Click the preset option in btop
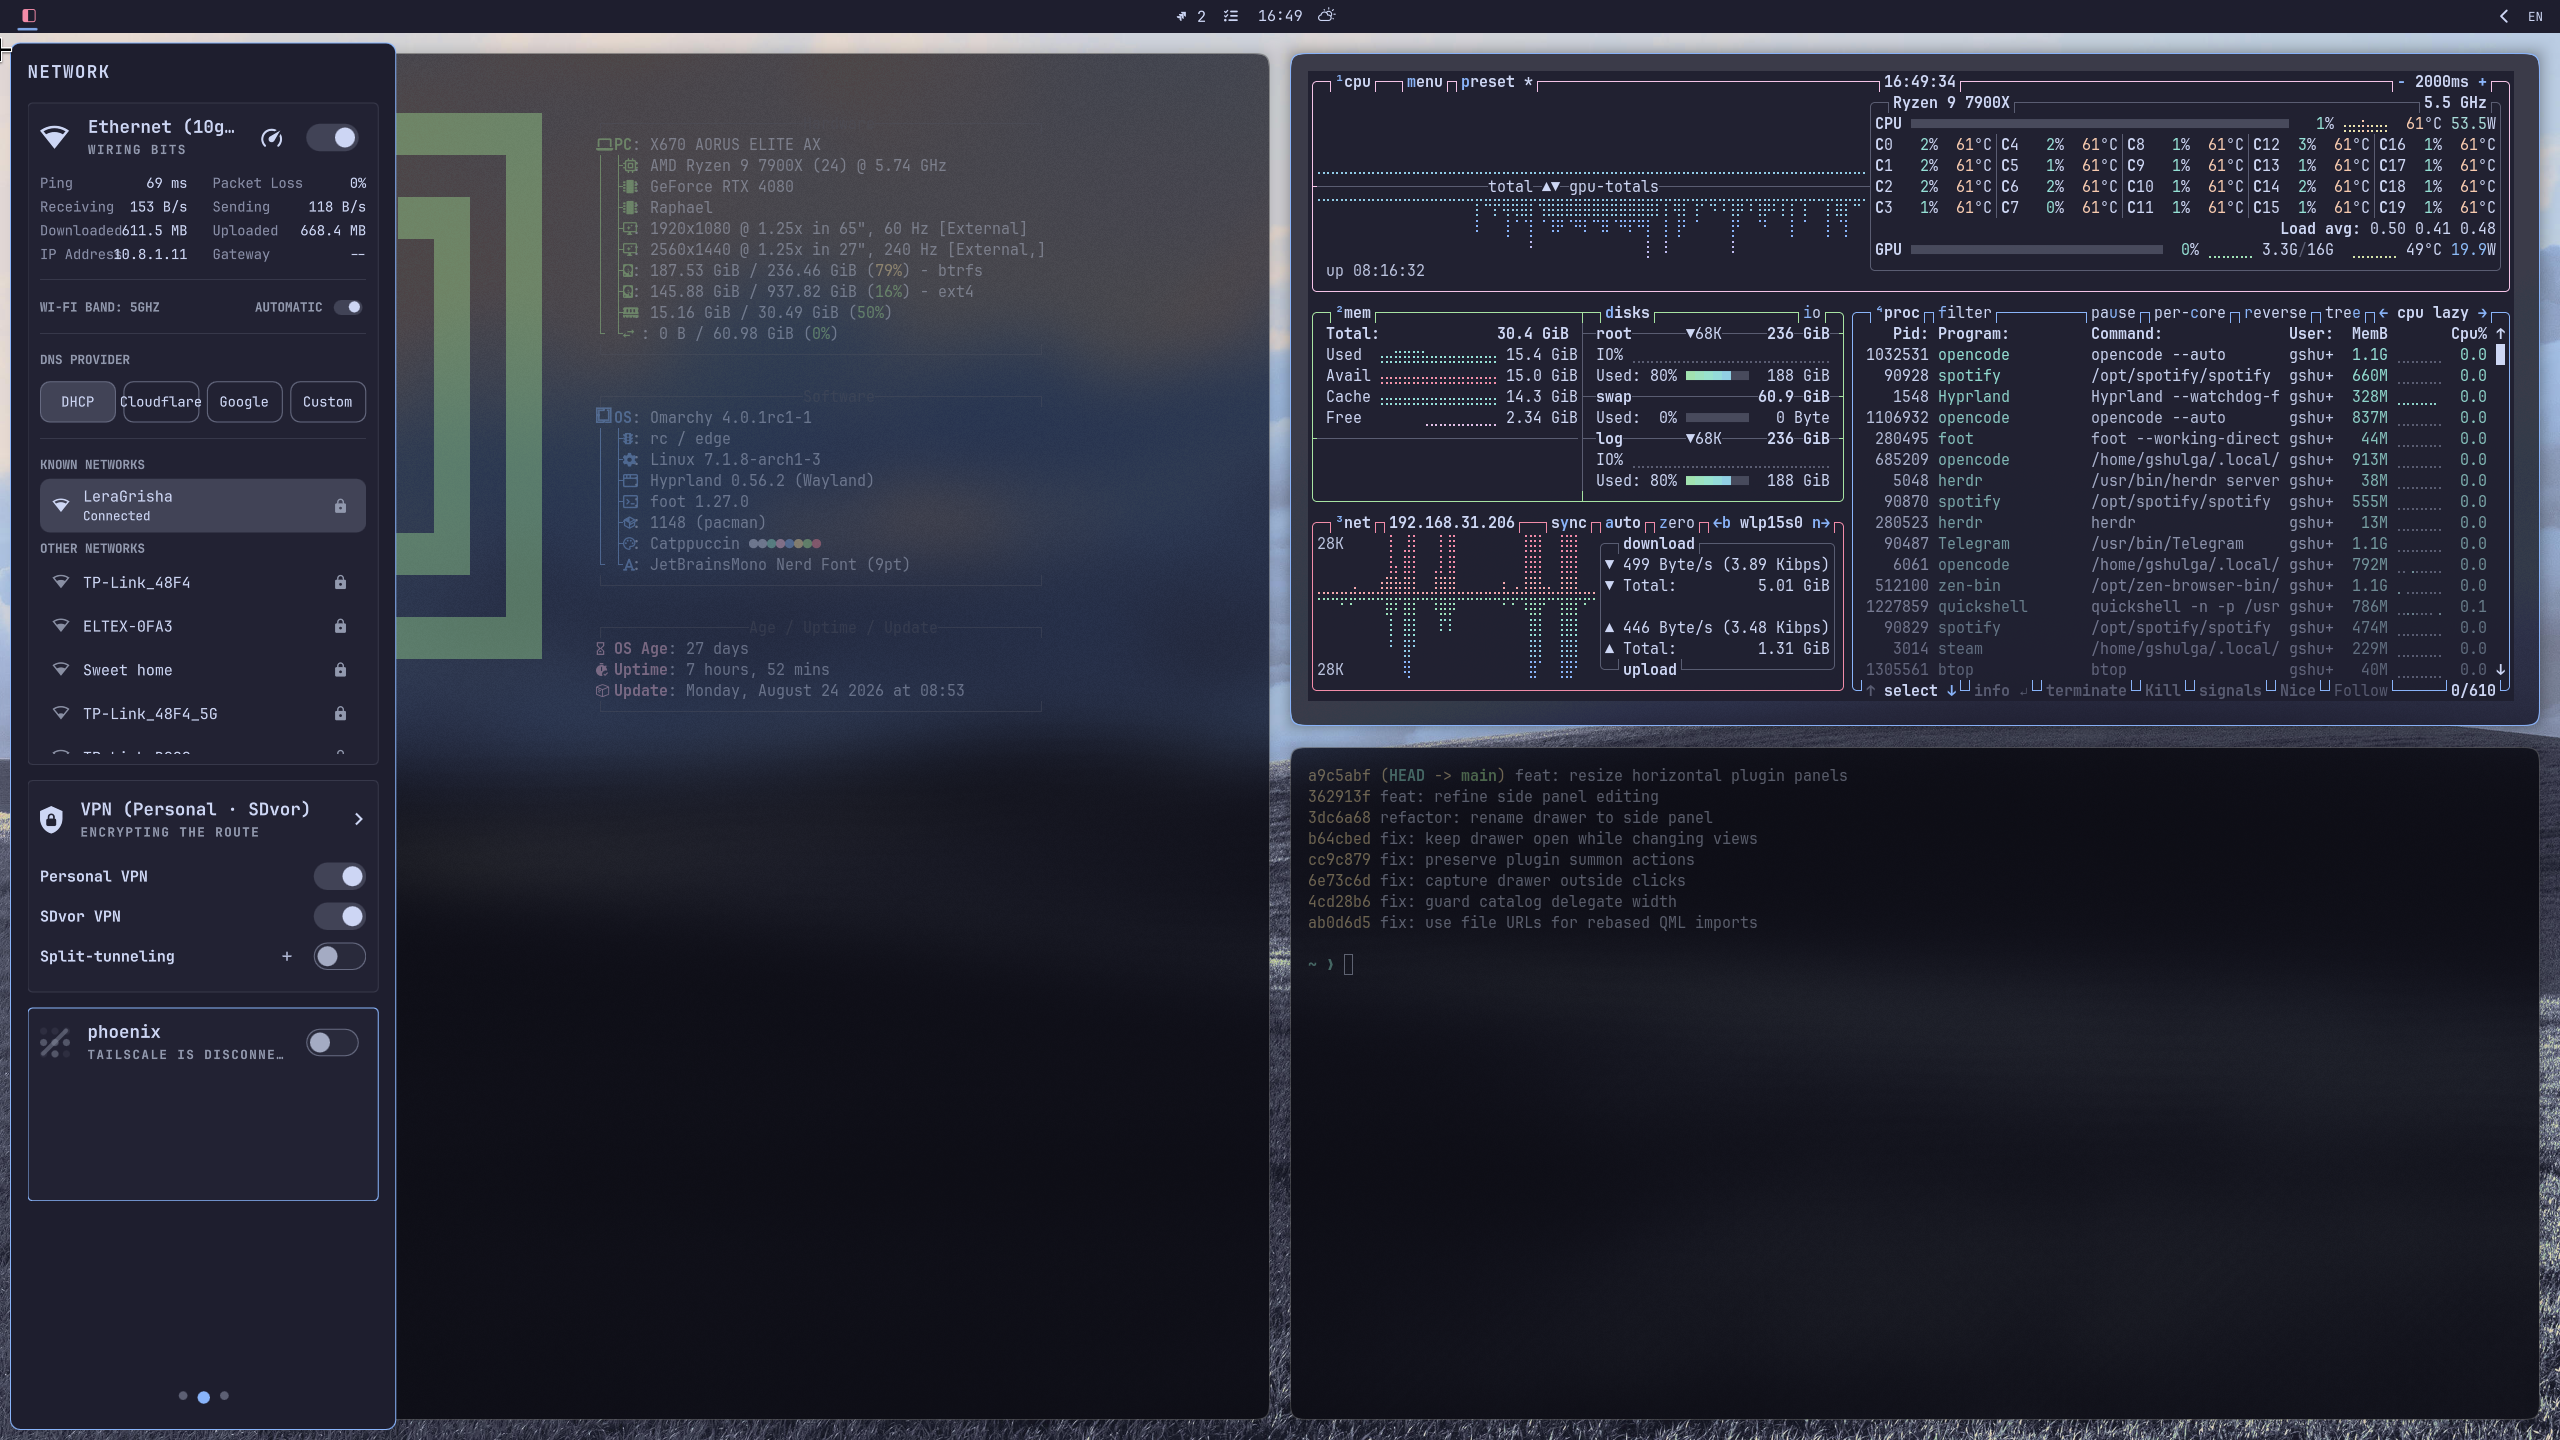Viewport: 2560px width, 1440px height. point(1497,82)
